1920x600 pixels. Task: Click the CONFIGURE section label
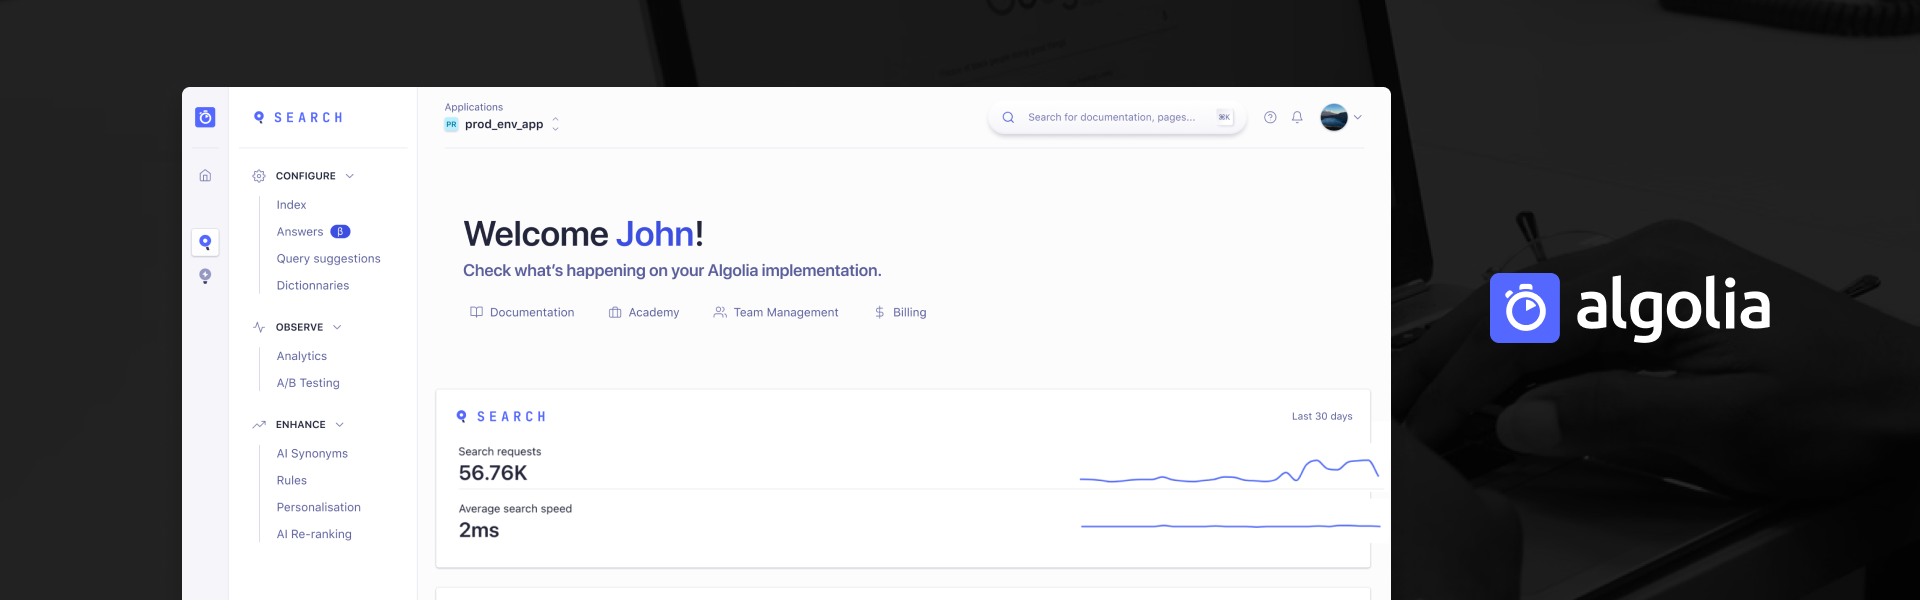click(x=306, y=176)
